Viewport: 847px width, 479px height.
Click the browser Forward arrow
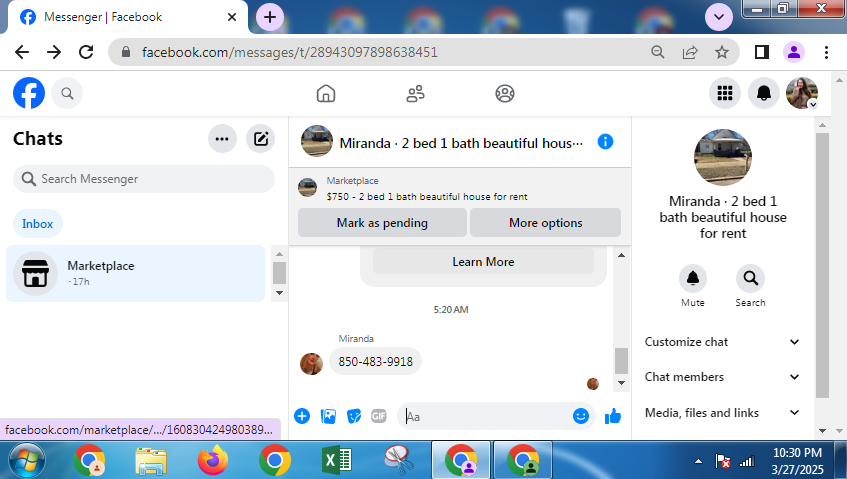(54, 52)
